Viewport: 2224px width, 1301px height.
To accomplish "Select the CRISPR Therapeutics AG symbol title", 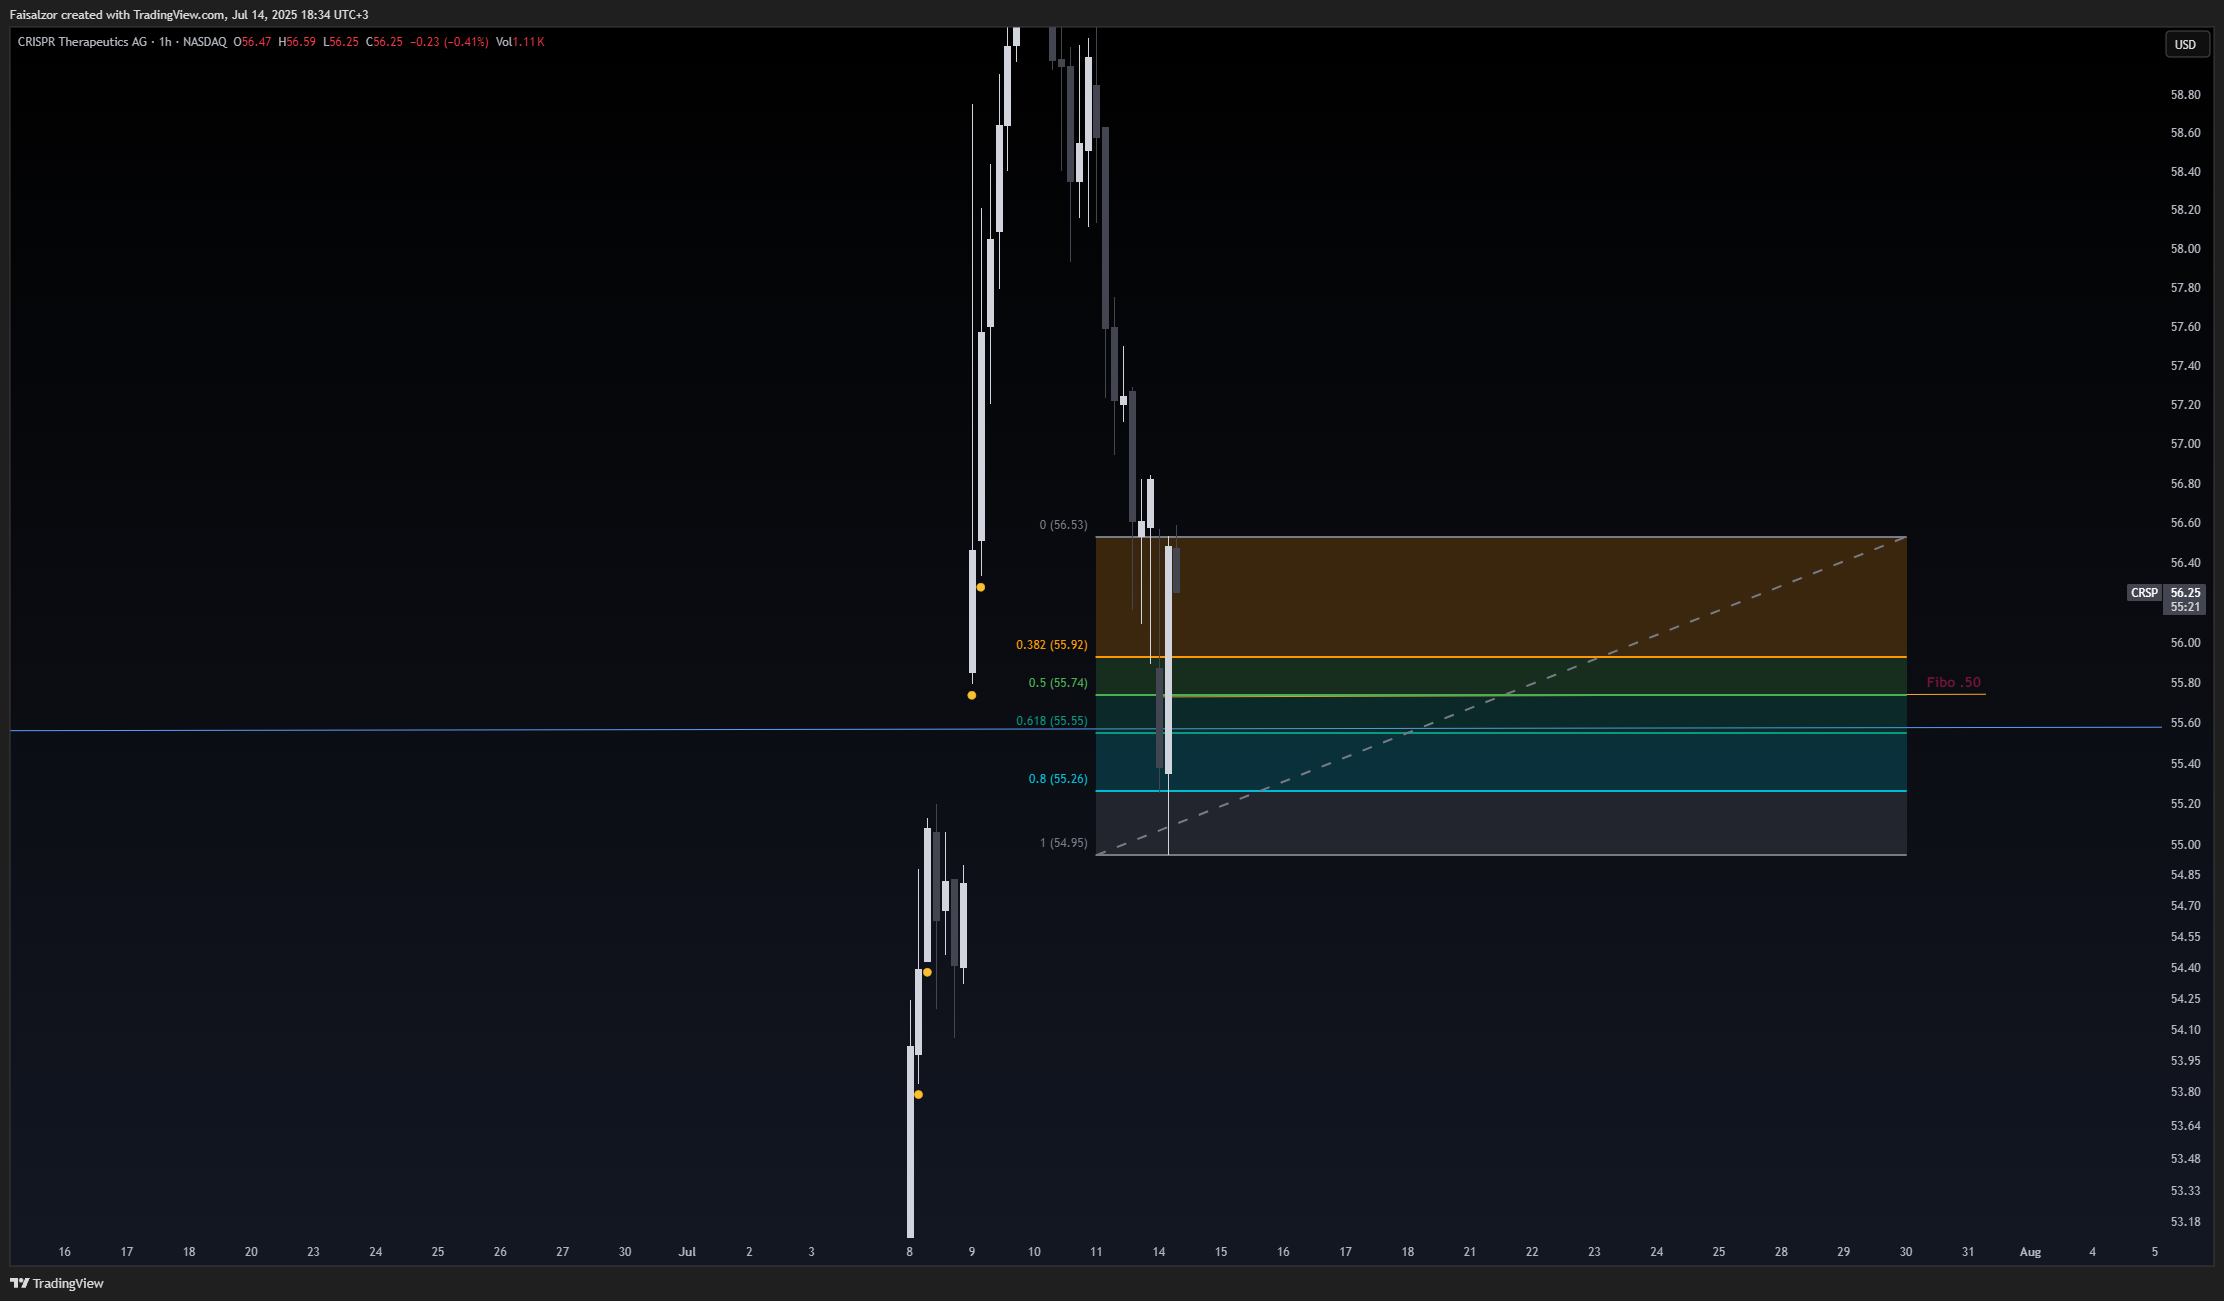I will (x=82, y=42).
